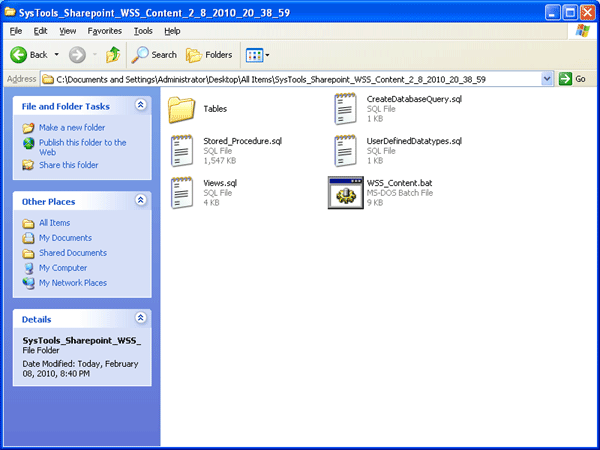Click Publish this folder to the Web

83,147
